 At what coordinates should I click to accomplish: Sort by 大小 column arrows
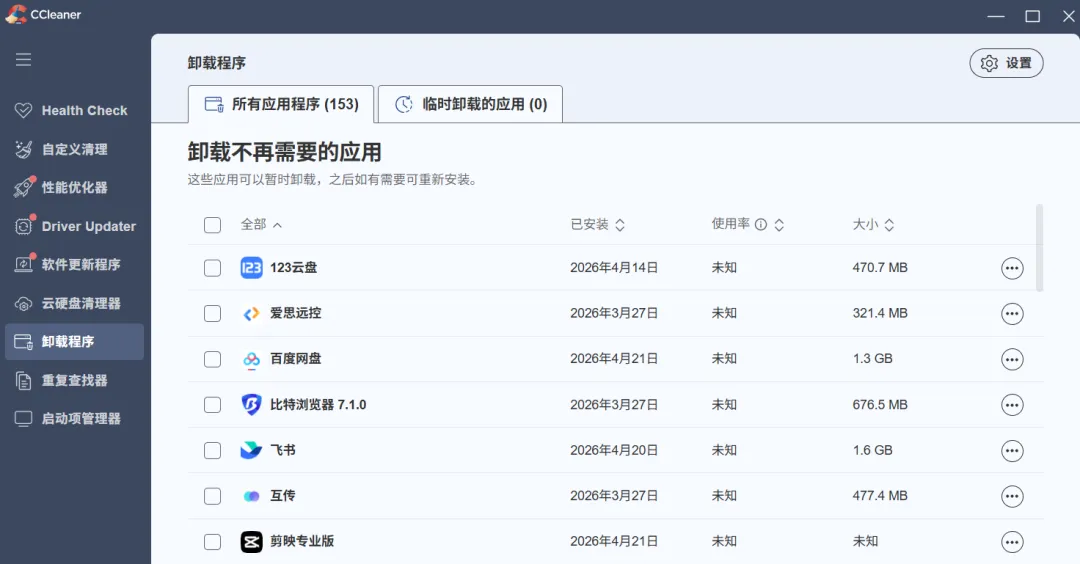(889, 225)
